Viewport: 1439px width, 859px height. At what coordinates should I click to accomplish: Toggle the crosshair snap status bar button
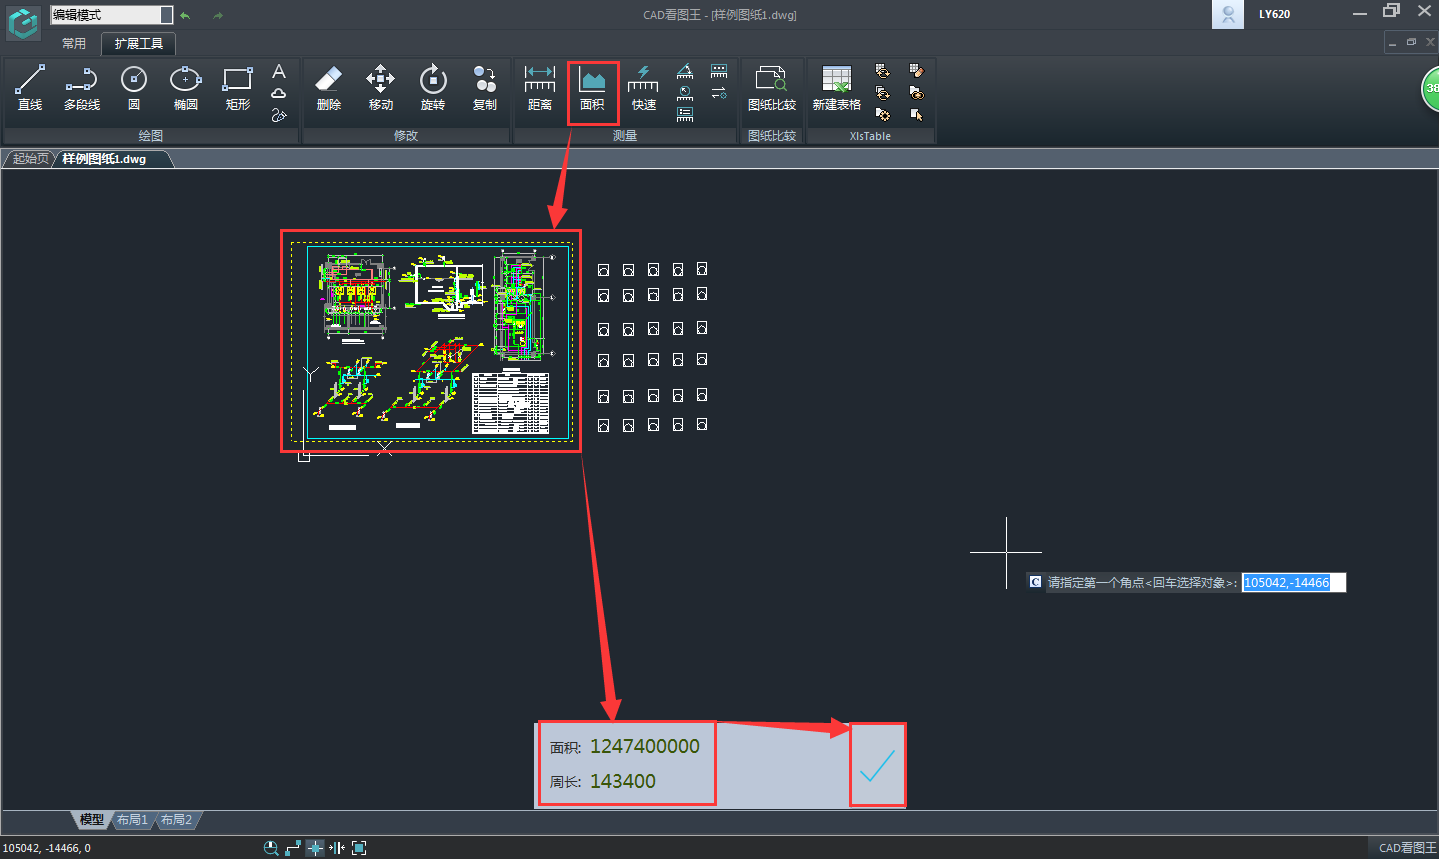pyautogui.click(x=315, y=848)
